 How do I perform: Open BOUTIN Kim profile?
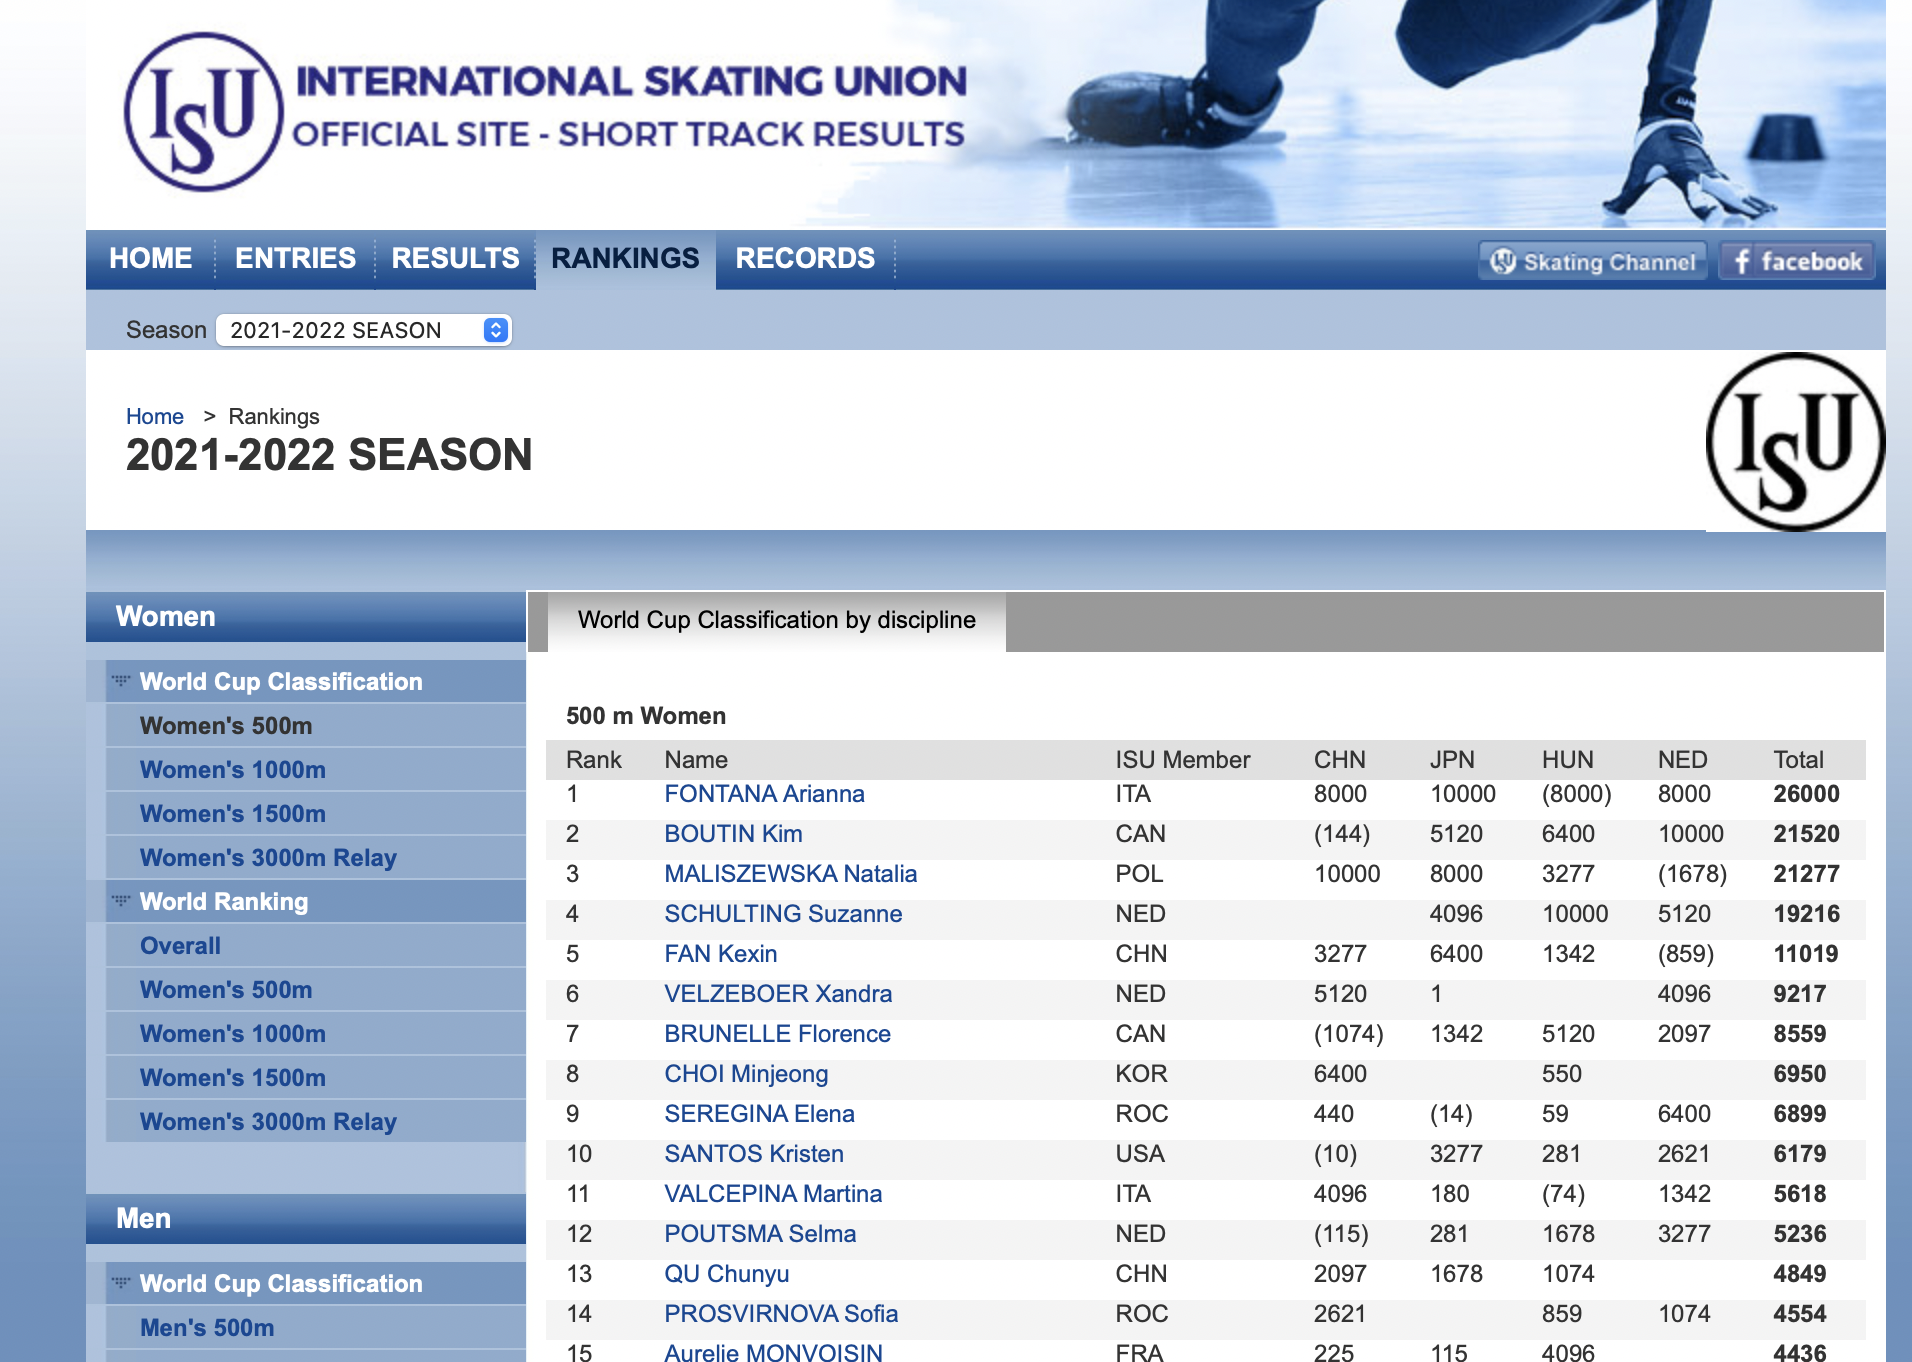pyautogui.click(x=733, y=834)
